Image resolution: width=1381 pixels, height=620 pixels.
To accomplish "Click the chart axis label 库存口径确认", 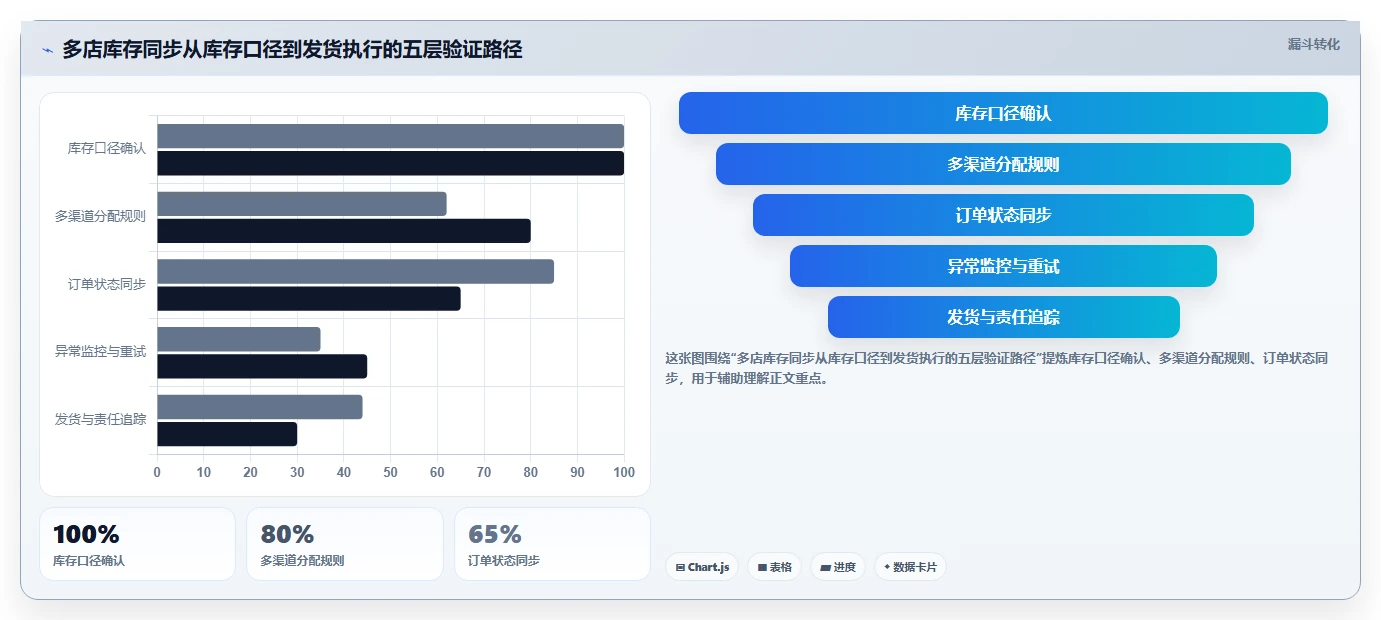I will (x=107, y=149).
